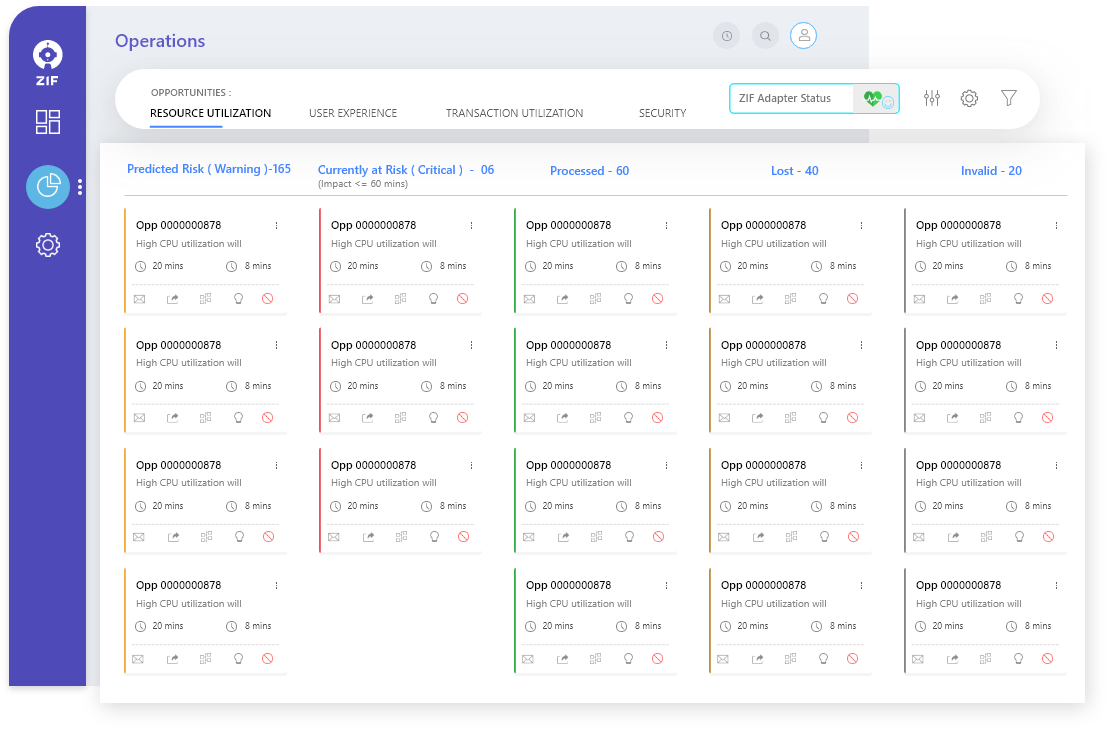Open the toolbar gear settings icon
This screenshot has height=737, width=1117.
point(969,98)
